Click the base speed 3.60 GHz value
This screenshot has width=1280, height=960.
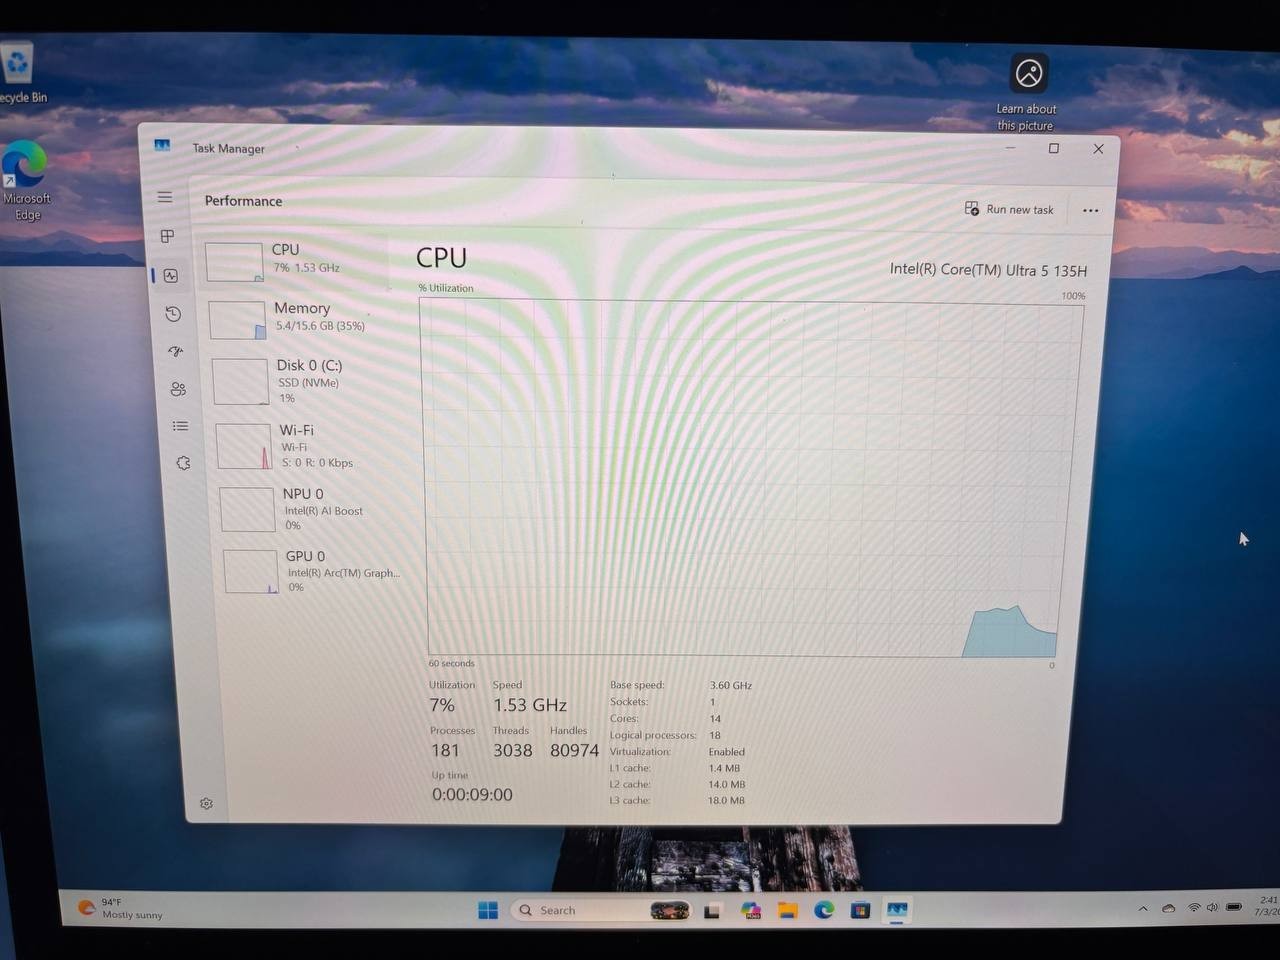(731, 686)
